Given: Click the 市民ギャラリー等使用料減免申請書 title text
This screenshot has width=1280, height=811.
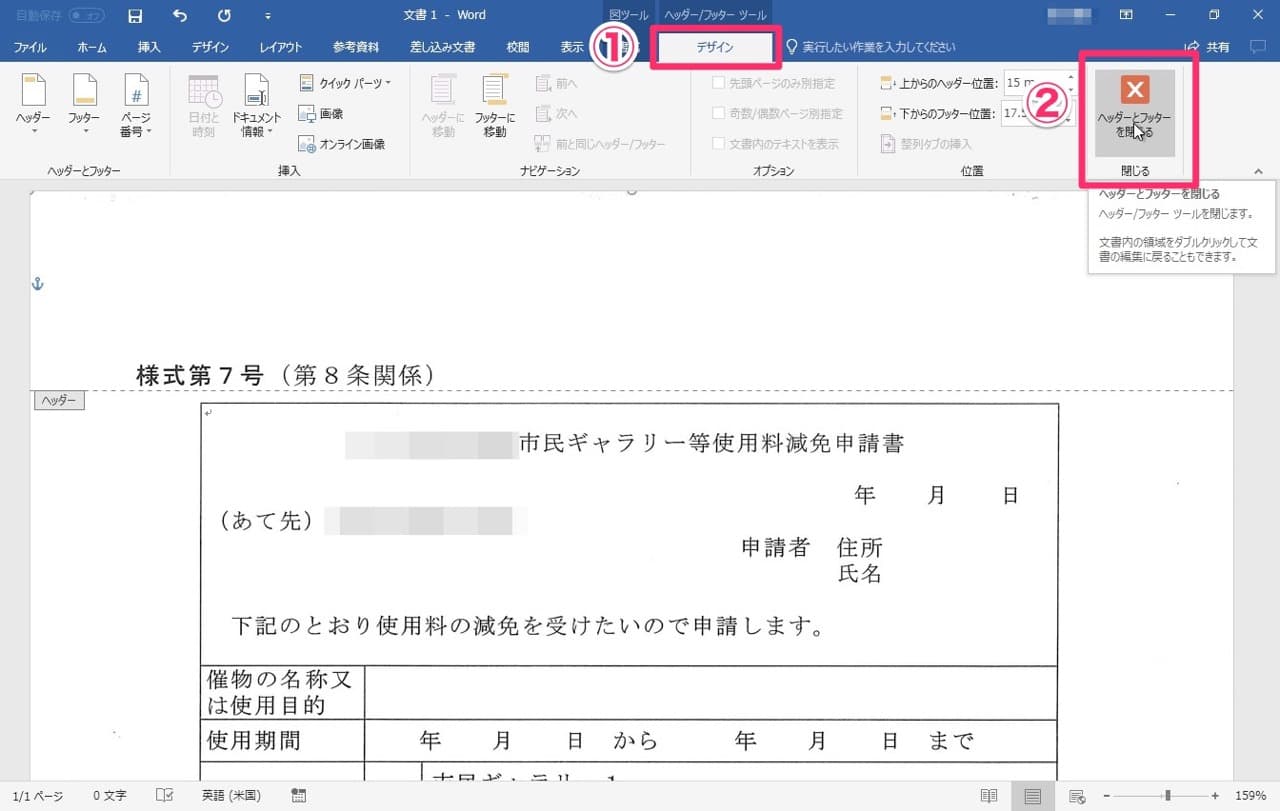Looking at the screenshot, I should [x=712, y=444].
